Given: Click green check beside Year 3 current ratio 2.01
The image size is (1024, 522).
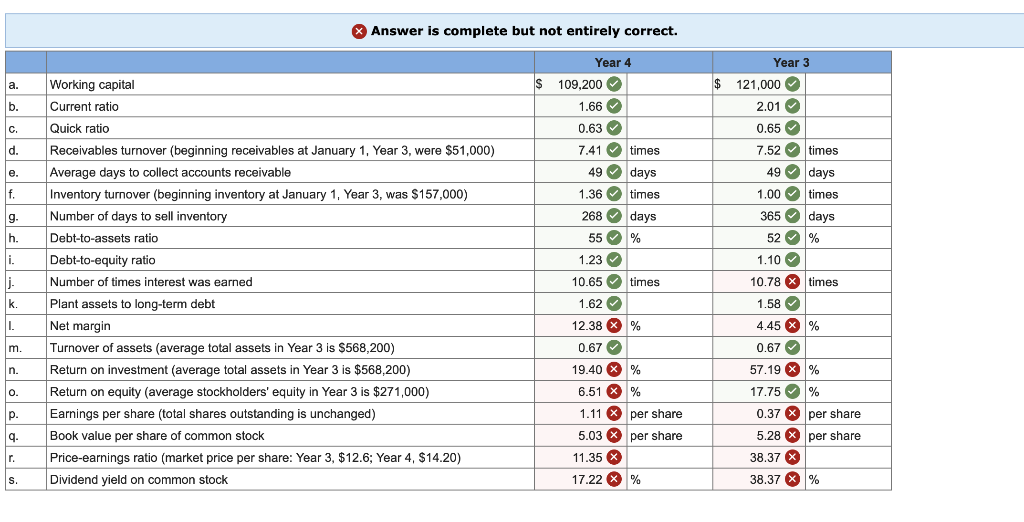Looking at the screenshot, I should (x=792, y=106).
